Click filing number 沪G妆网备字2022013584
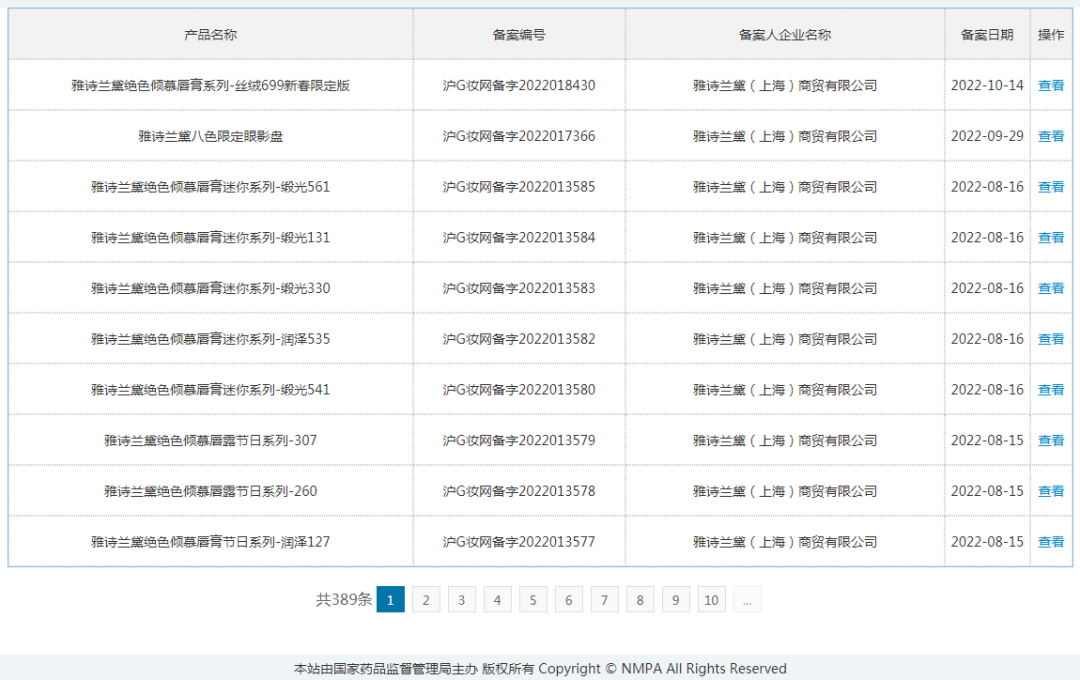 click(519, 238)
